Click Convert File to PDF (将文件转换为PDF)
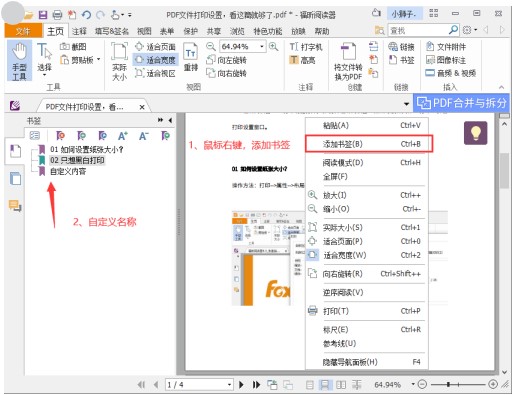Viewport: 513px width, 395px height. click(x=348, y=61)
